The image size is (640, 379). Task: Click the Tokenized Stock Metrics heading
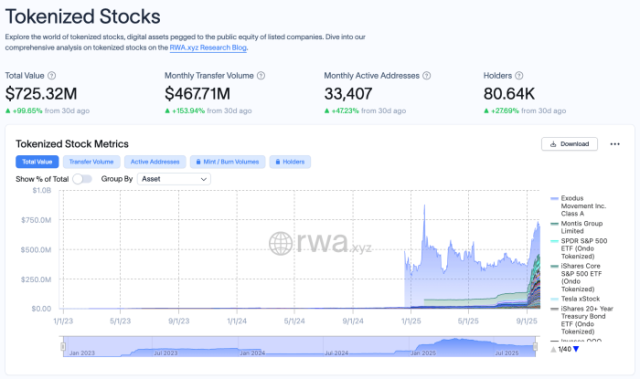tap(72, 144)
